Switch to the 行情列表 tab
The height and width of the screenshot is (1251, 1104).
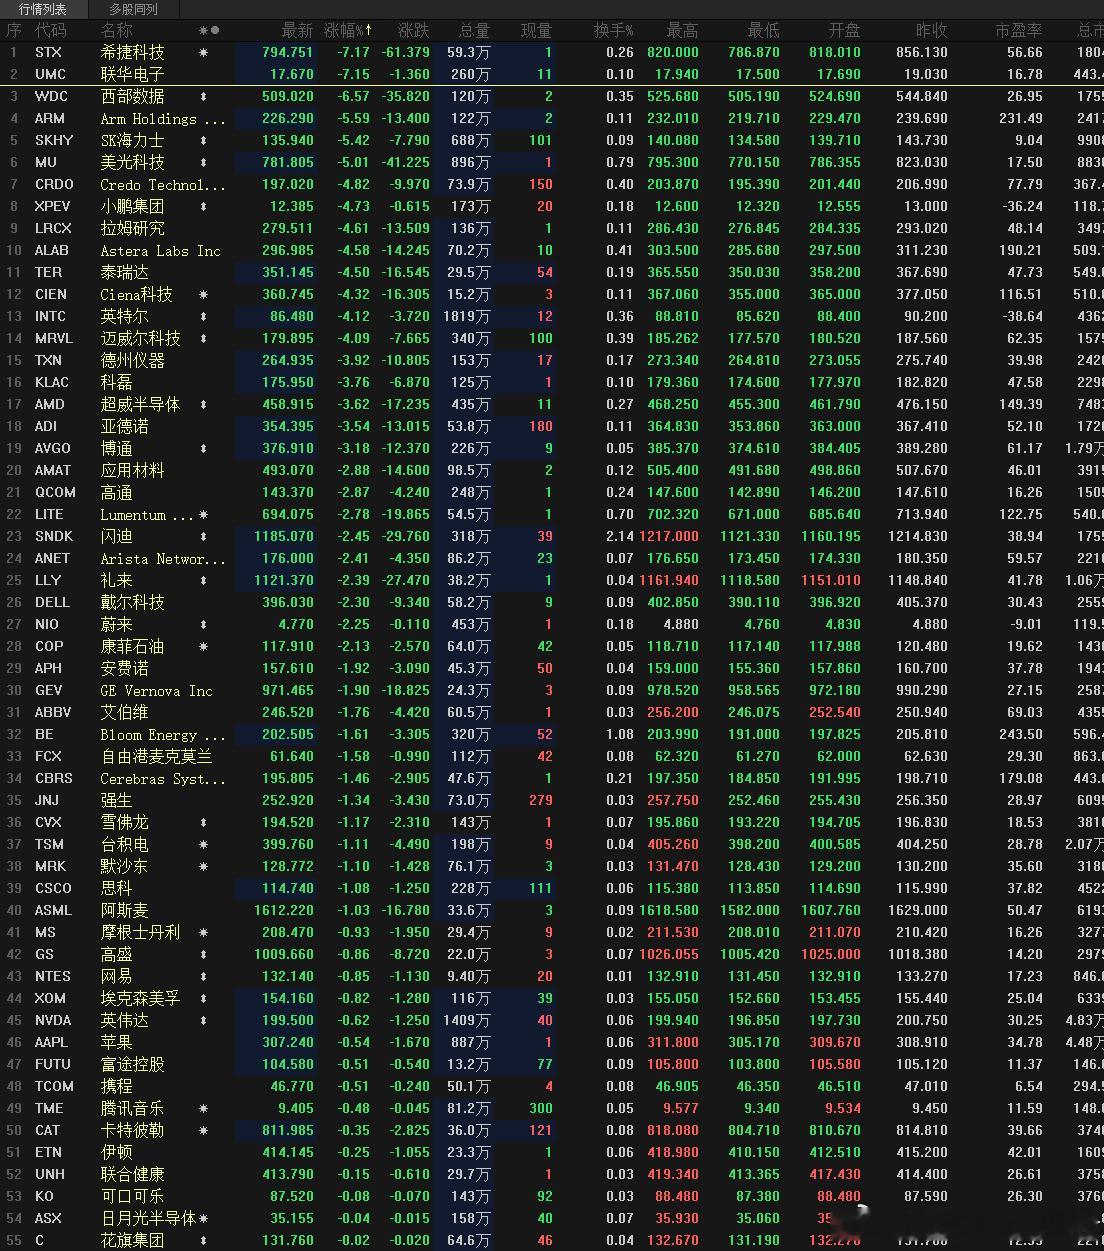coord(43,9)
